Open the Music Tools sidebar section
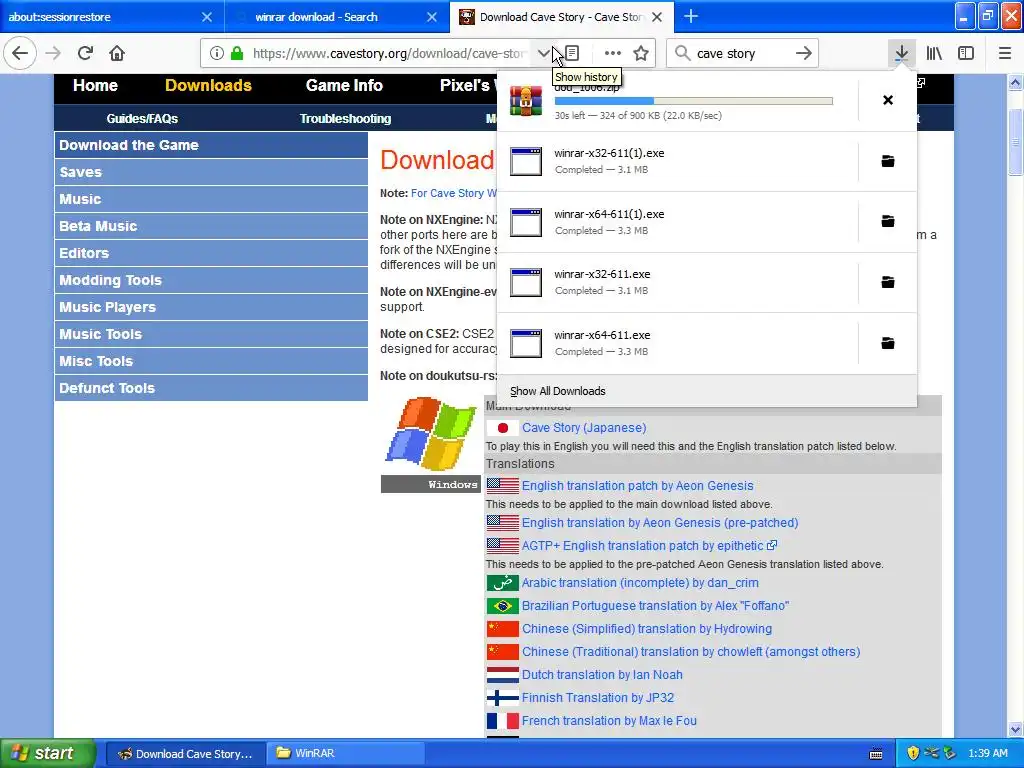The image size is (1024, 768). (211, 334)
